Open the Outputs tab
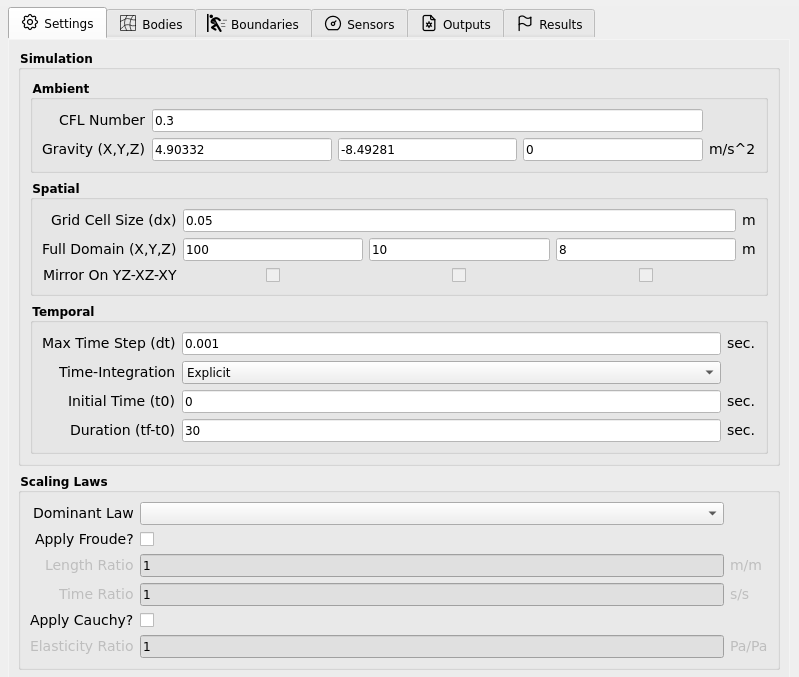Viewport: 799px width, 677px height. pyautogui.click(x=456, y=24)
